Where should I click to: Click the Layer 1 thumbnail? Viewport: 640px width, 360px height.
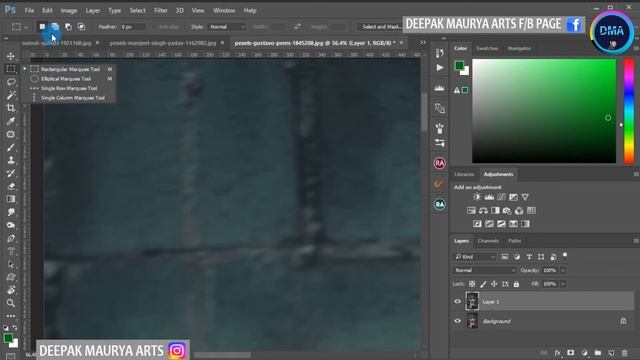click(x=472, y=302)
